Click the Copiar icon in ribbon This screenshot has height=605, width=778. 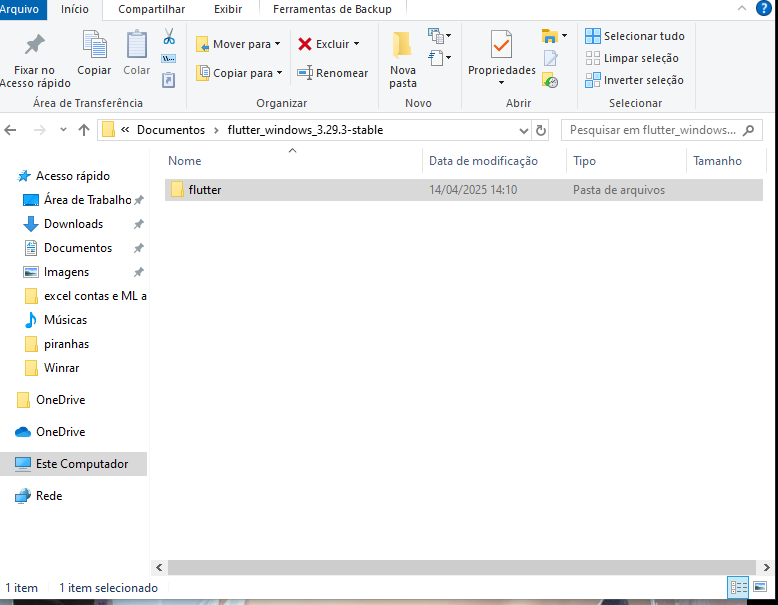94,45
